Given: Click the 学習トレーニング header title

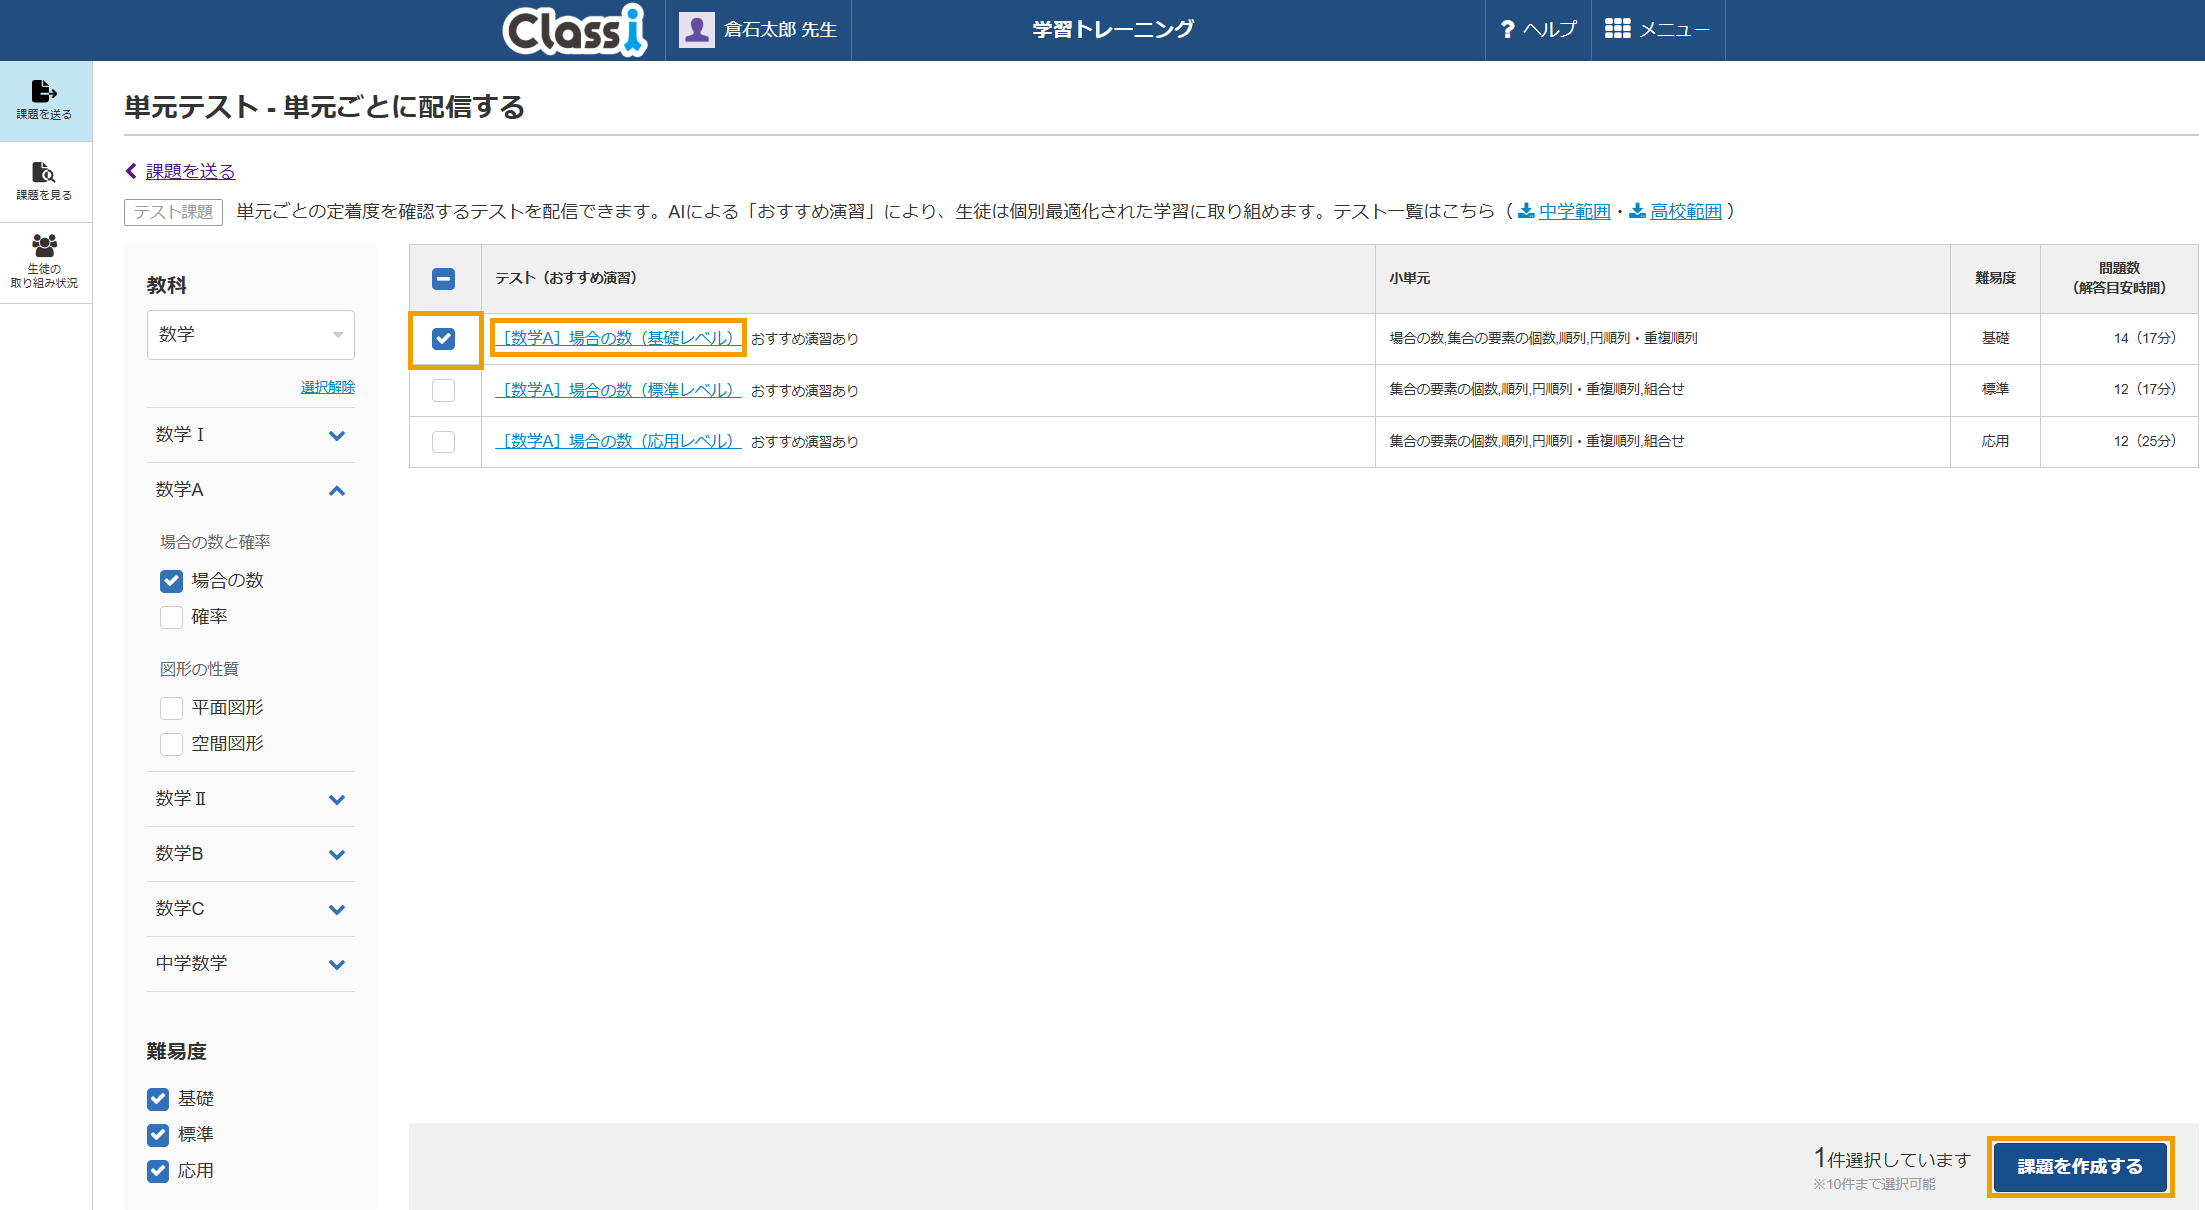Looking at the screenshot, I should coord(1113,30).
